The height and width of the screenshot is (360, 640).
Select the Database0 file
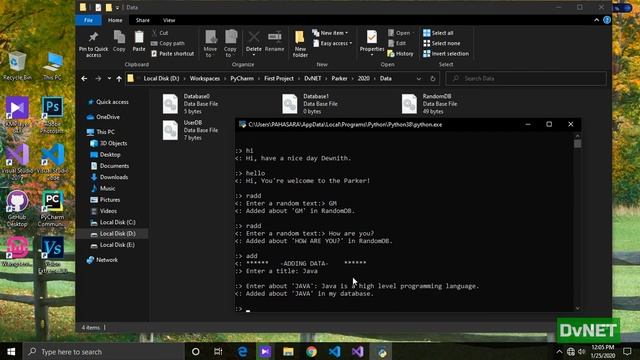point(191,104)
